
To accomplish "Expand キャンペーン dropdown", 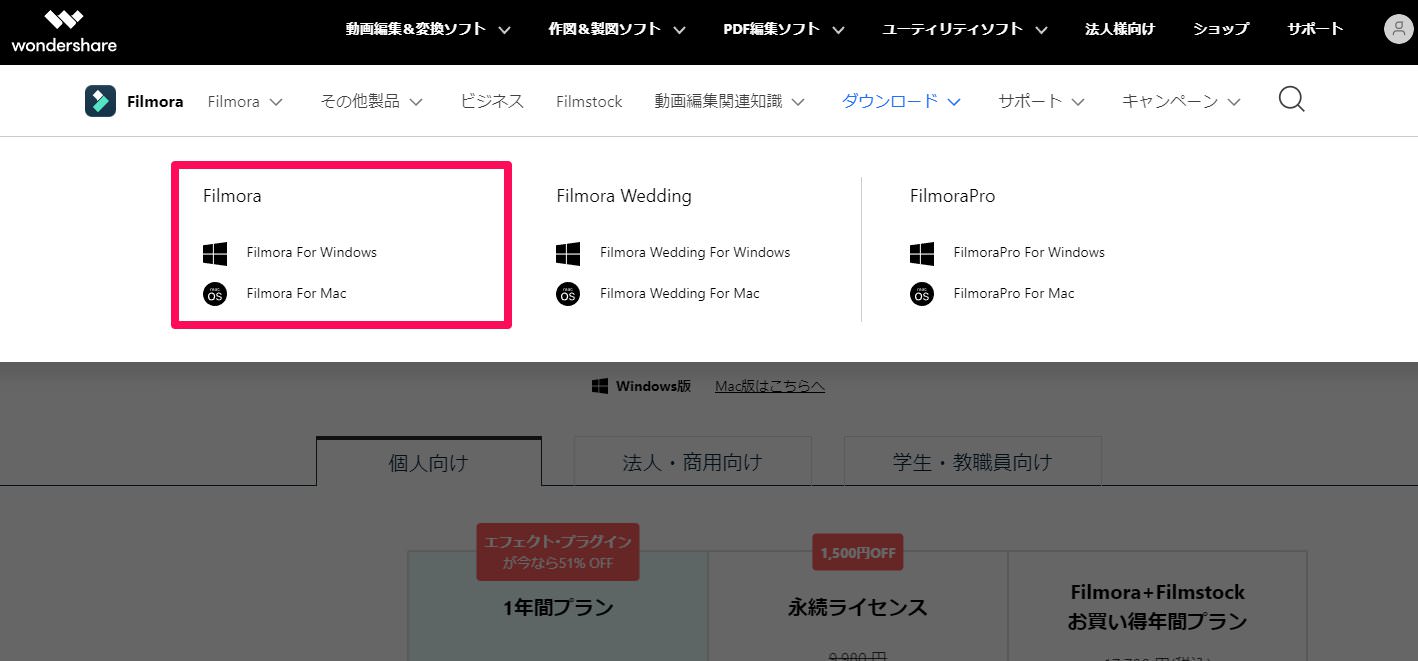I will point(1181,101).
